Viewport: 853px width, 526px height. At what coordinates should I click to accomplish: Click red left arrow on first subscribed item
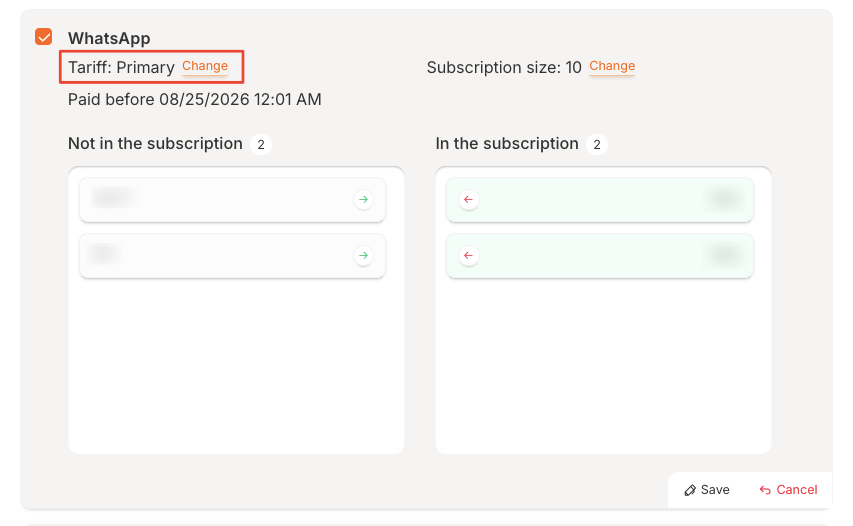tap(469, 200)
